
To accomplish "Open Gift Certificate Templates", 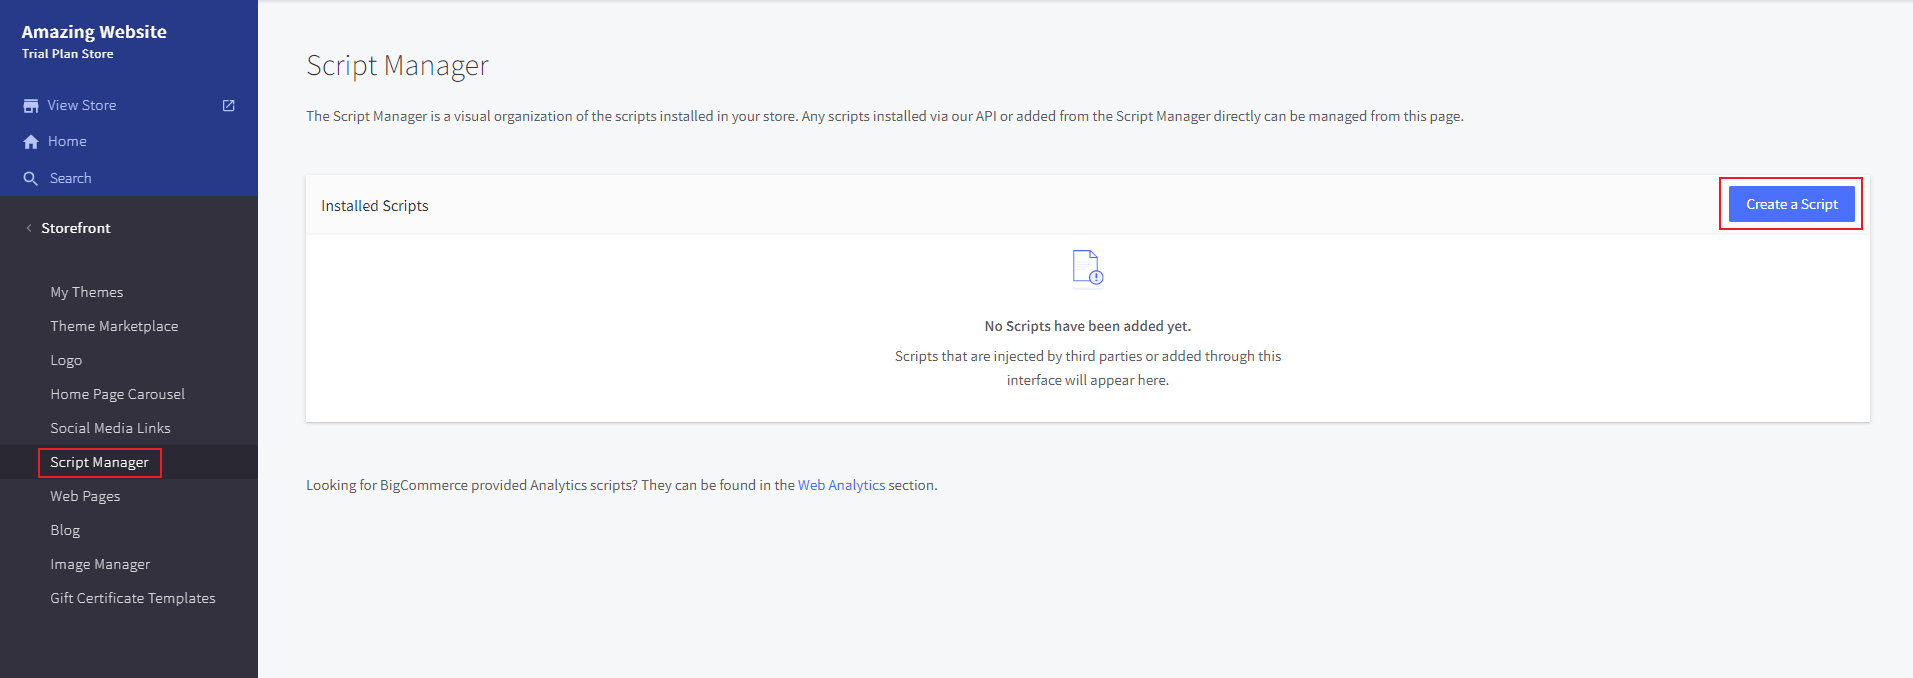I will click(133, 598).
